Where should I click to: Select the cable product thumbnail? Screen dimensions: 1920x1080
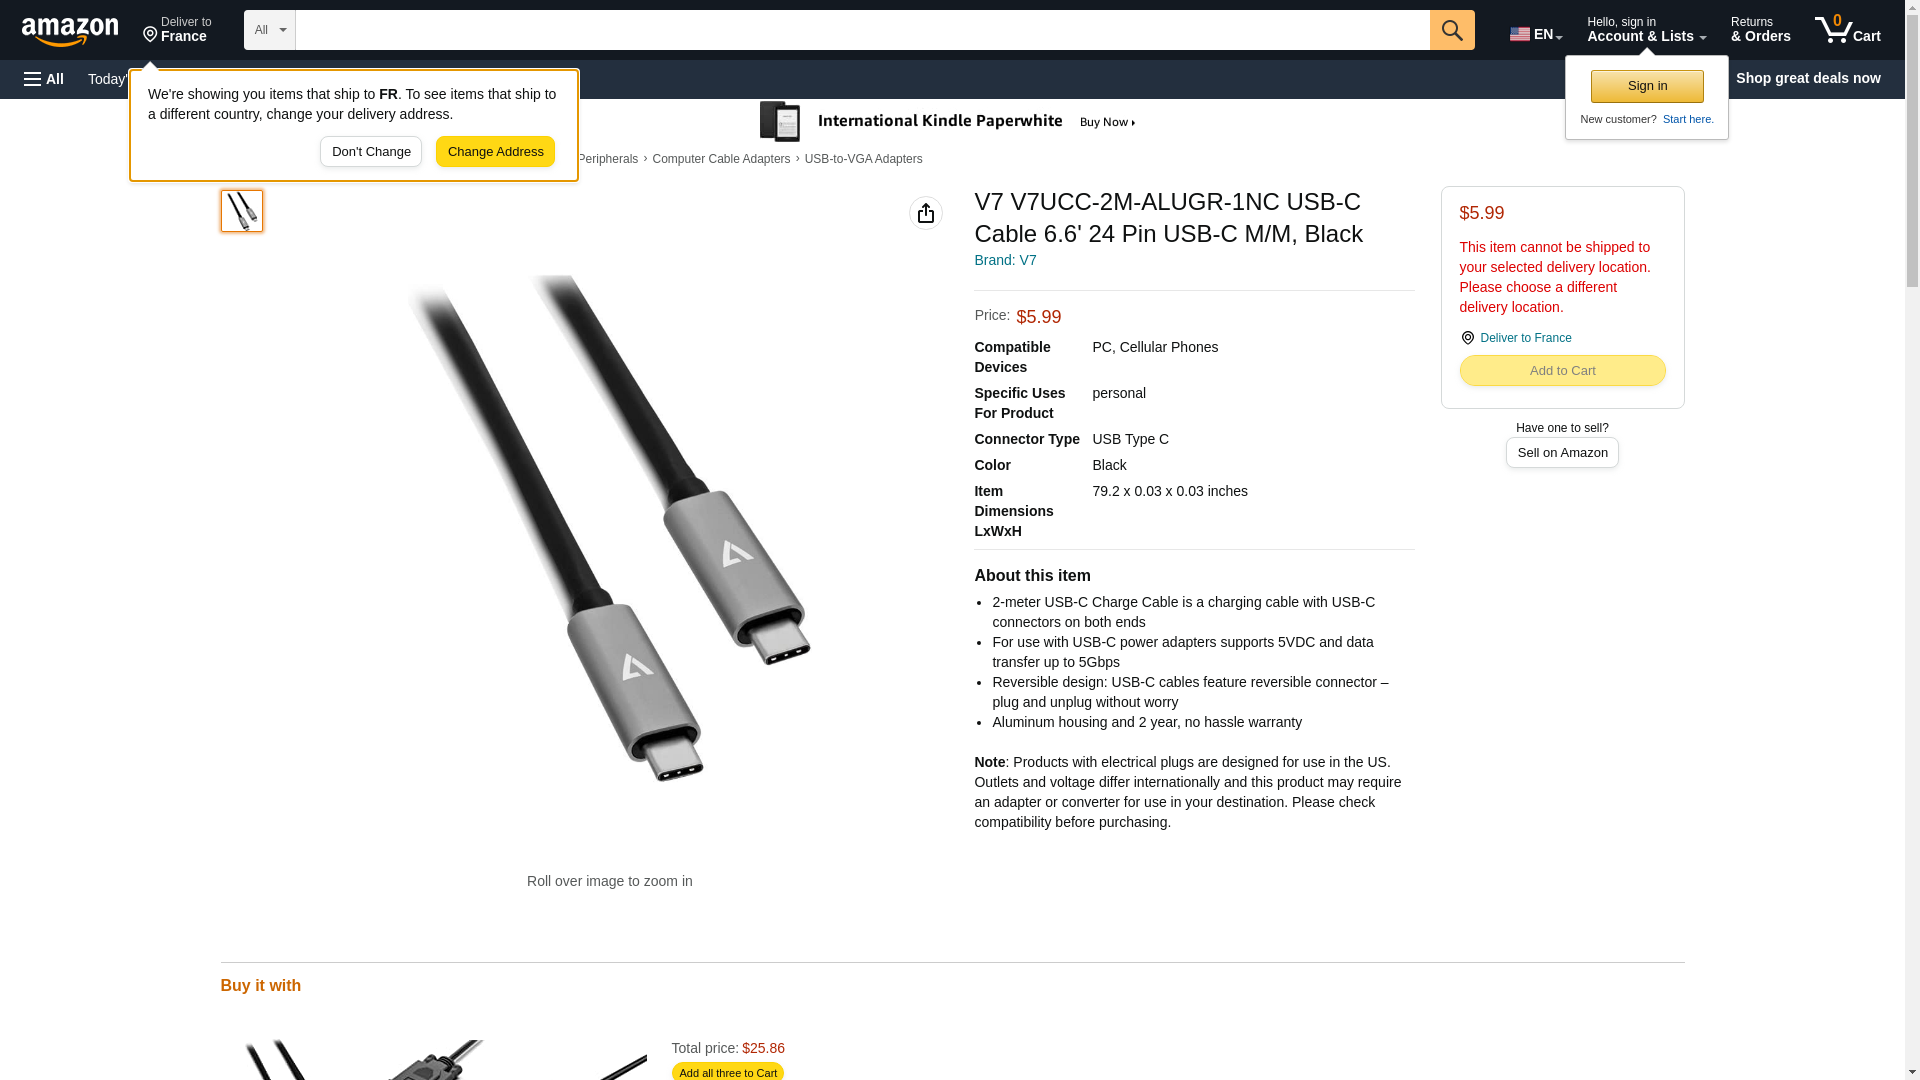pyautogui.click(x=242, y=211)
